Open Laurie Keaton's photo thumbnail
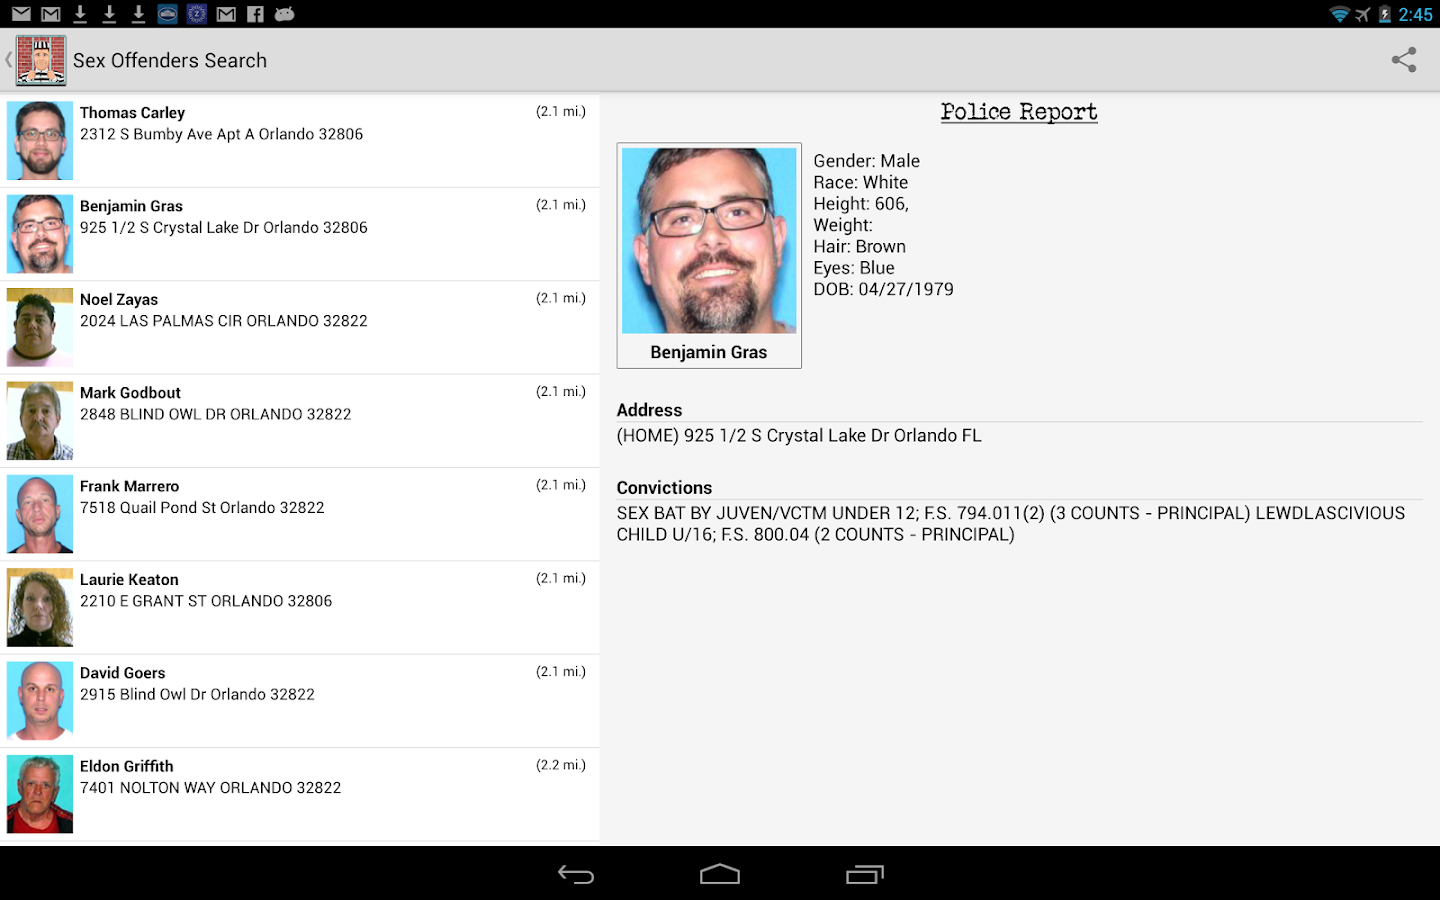The image size is (1440, 900). pyautogui.click(x=40, y=607)
